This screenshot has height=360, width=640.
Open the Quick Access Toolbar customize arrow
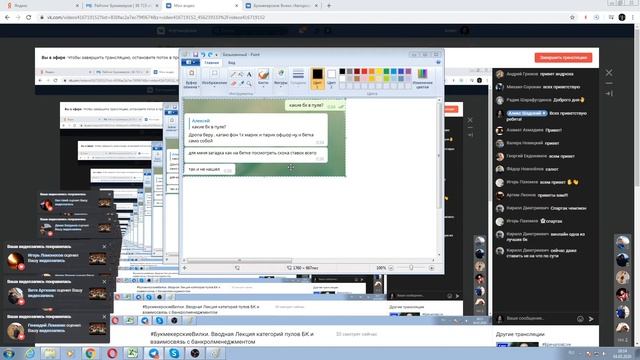click(x=217, y=55)
